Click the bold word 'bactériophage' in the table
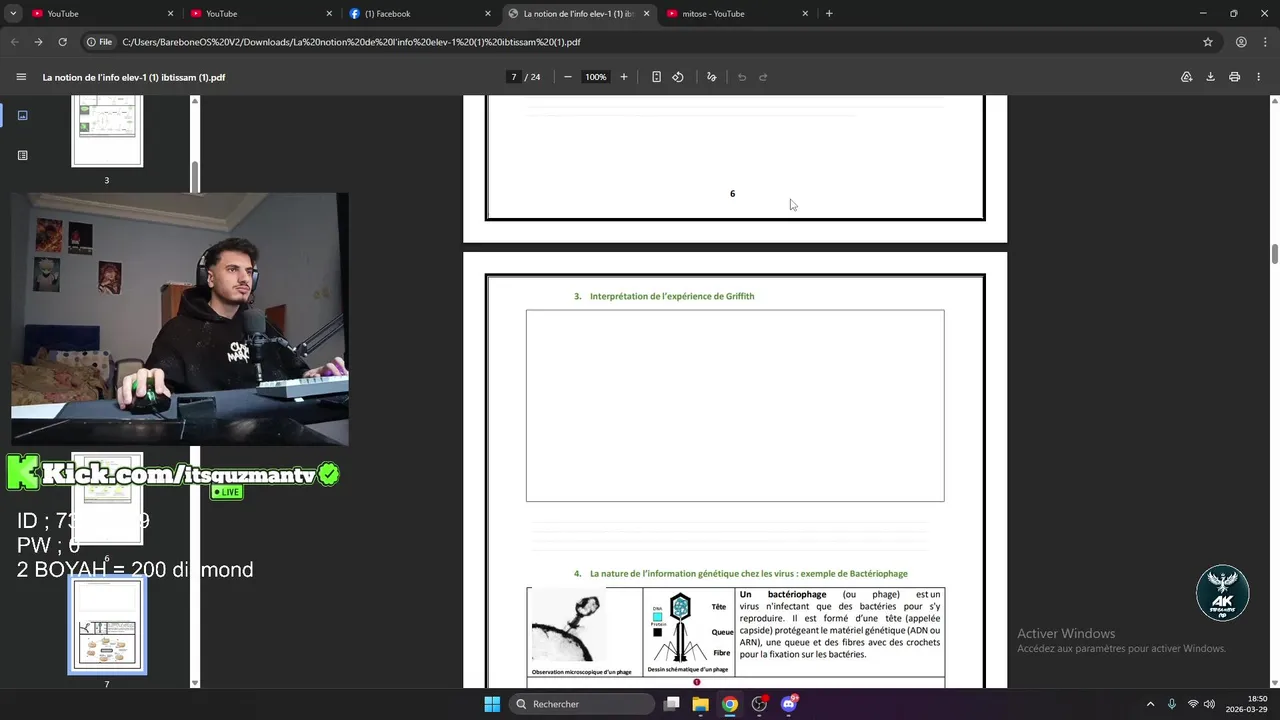 coord(797,594)
